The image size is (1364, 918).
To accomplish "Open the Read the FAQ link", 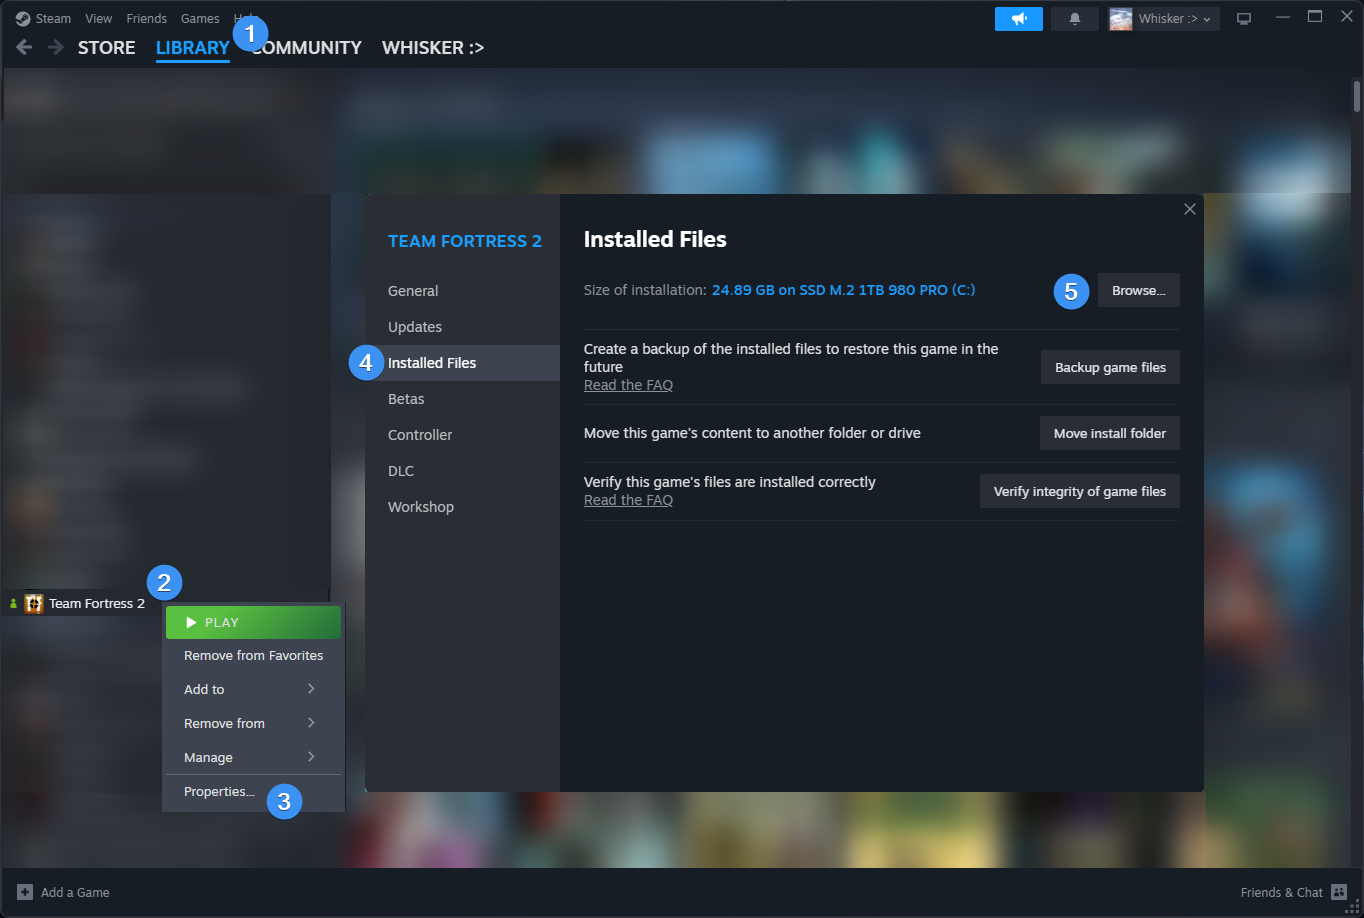I will [x=628, y=384].
